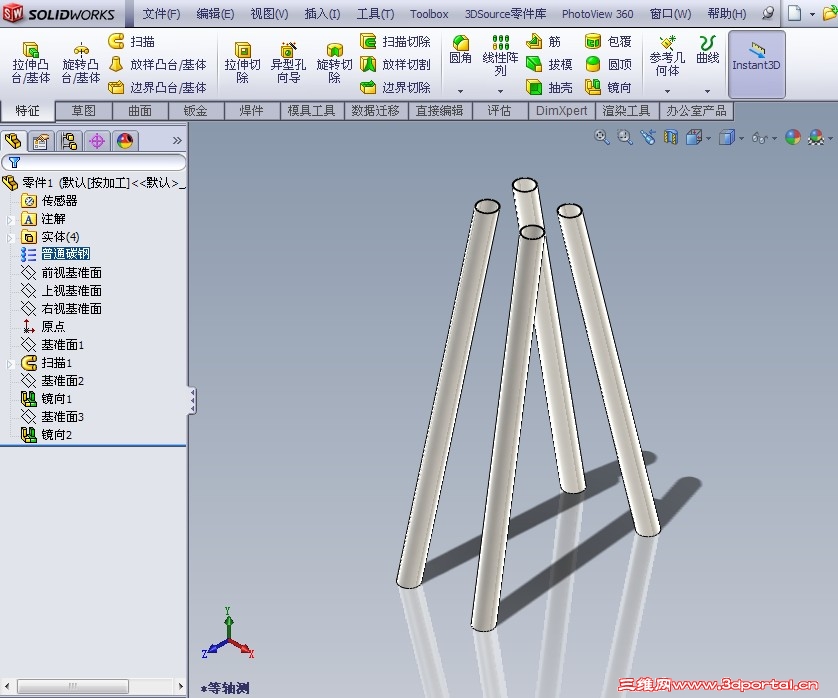Click the feature tree filter field

(x=94, y=162)
